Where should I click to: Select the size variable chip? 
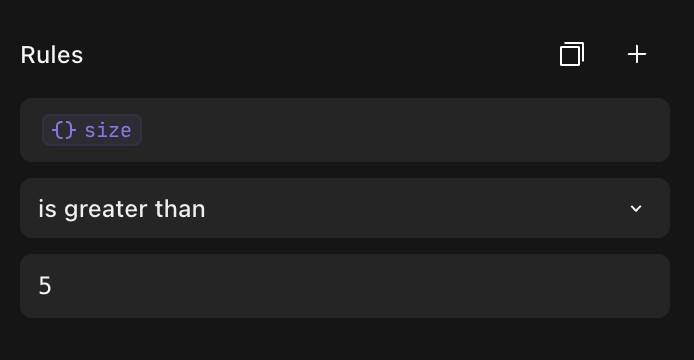tap(92, 130)
